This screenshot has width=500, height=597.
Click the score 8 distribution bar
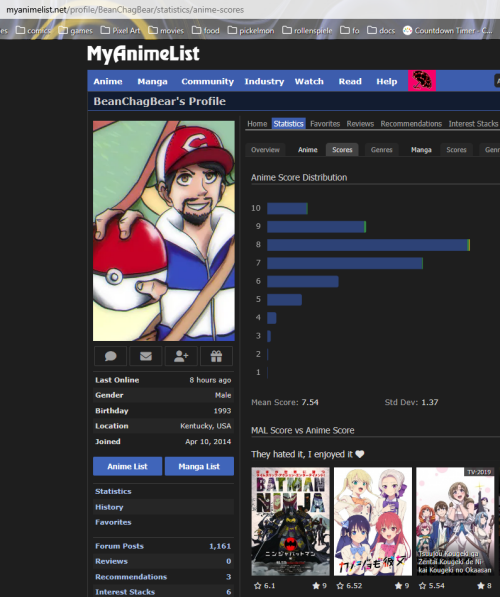(369, 245)
